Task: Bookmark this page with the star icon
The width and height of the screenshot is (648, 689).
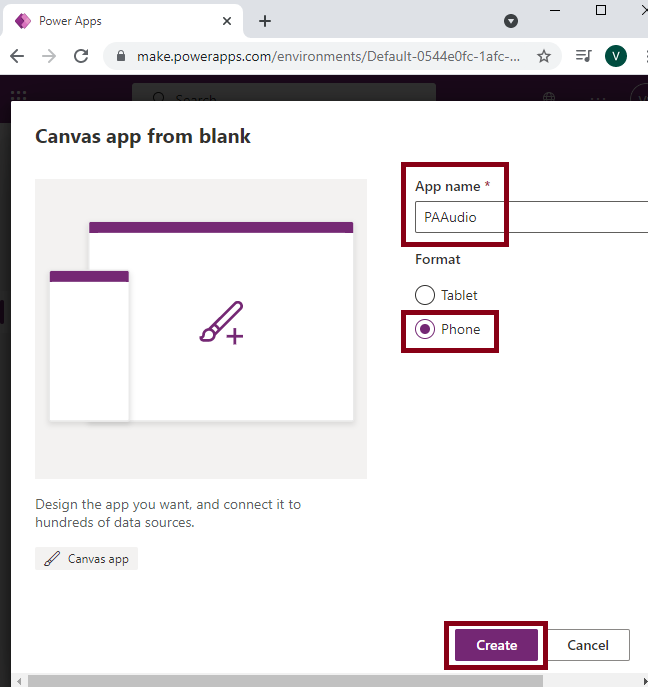Action: coord(544,56)
